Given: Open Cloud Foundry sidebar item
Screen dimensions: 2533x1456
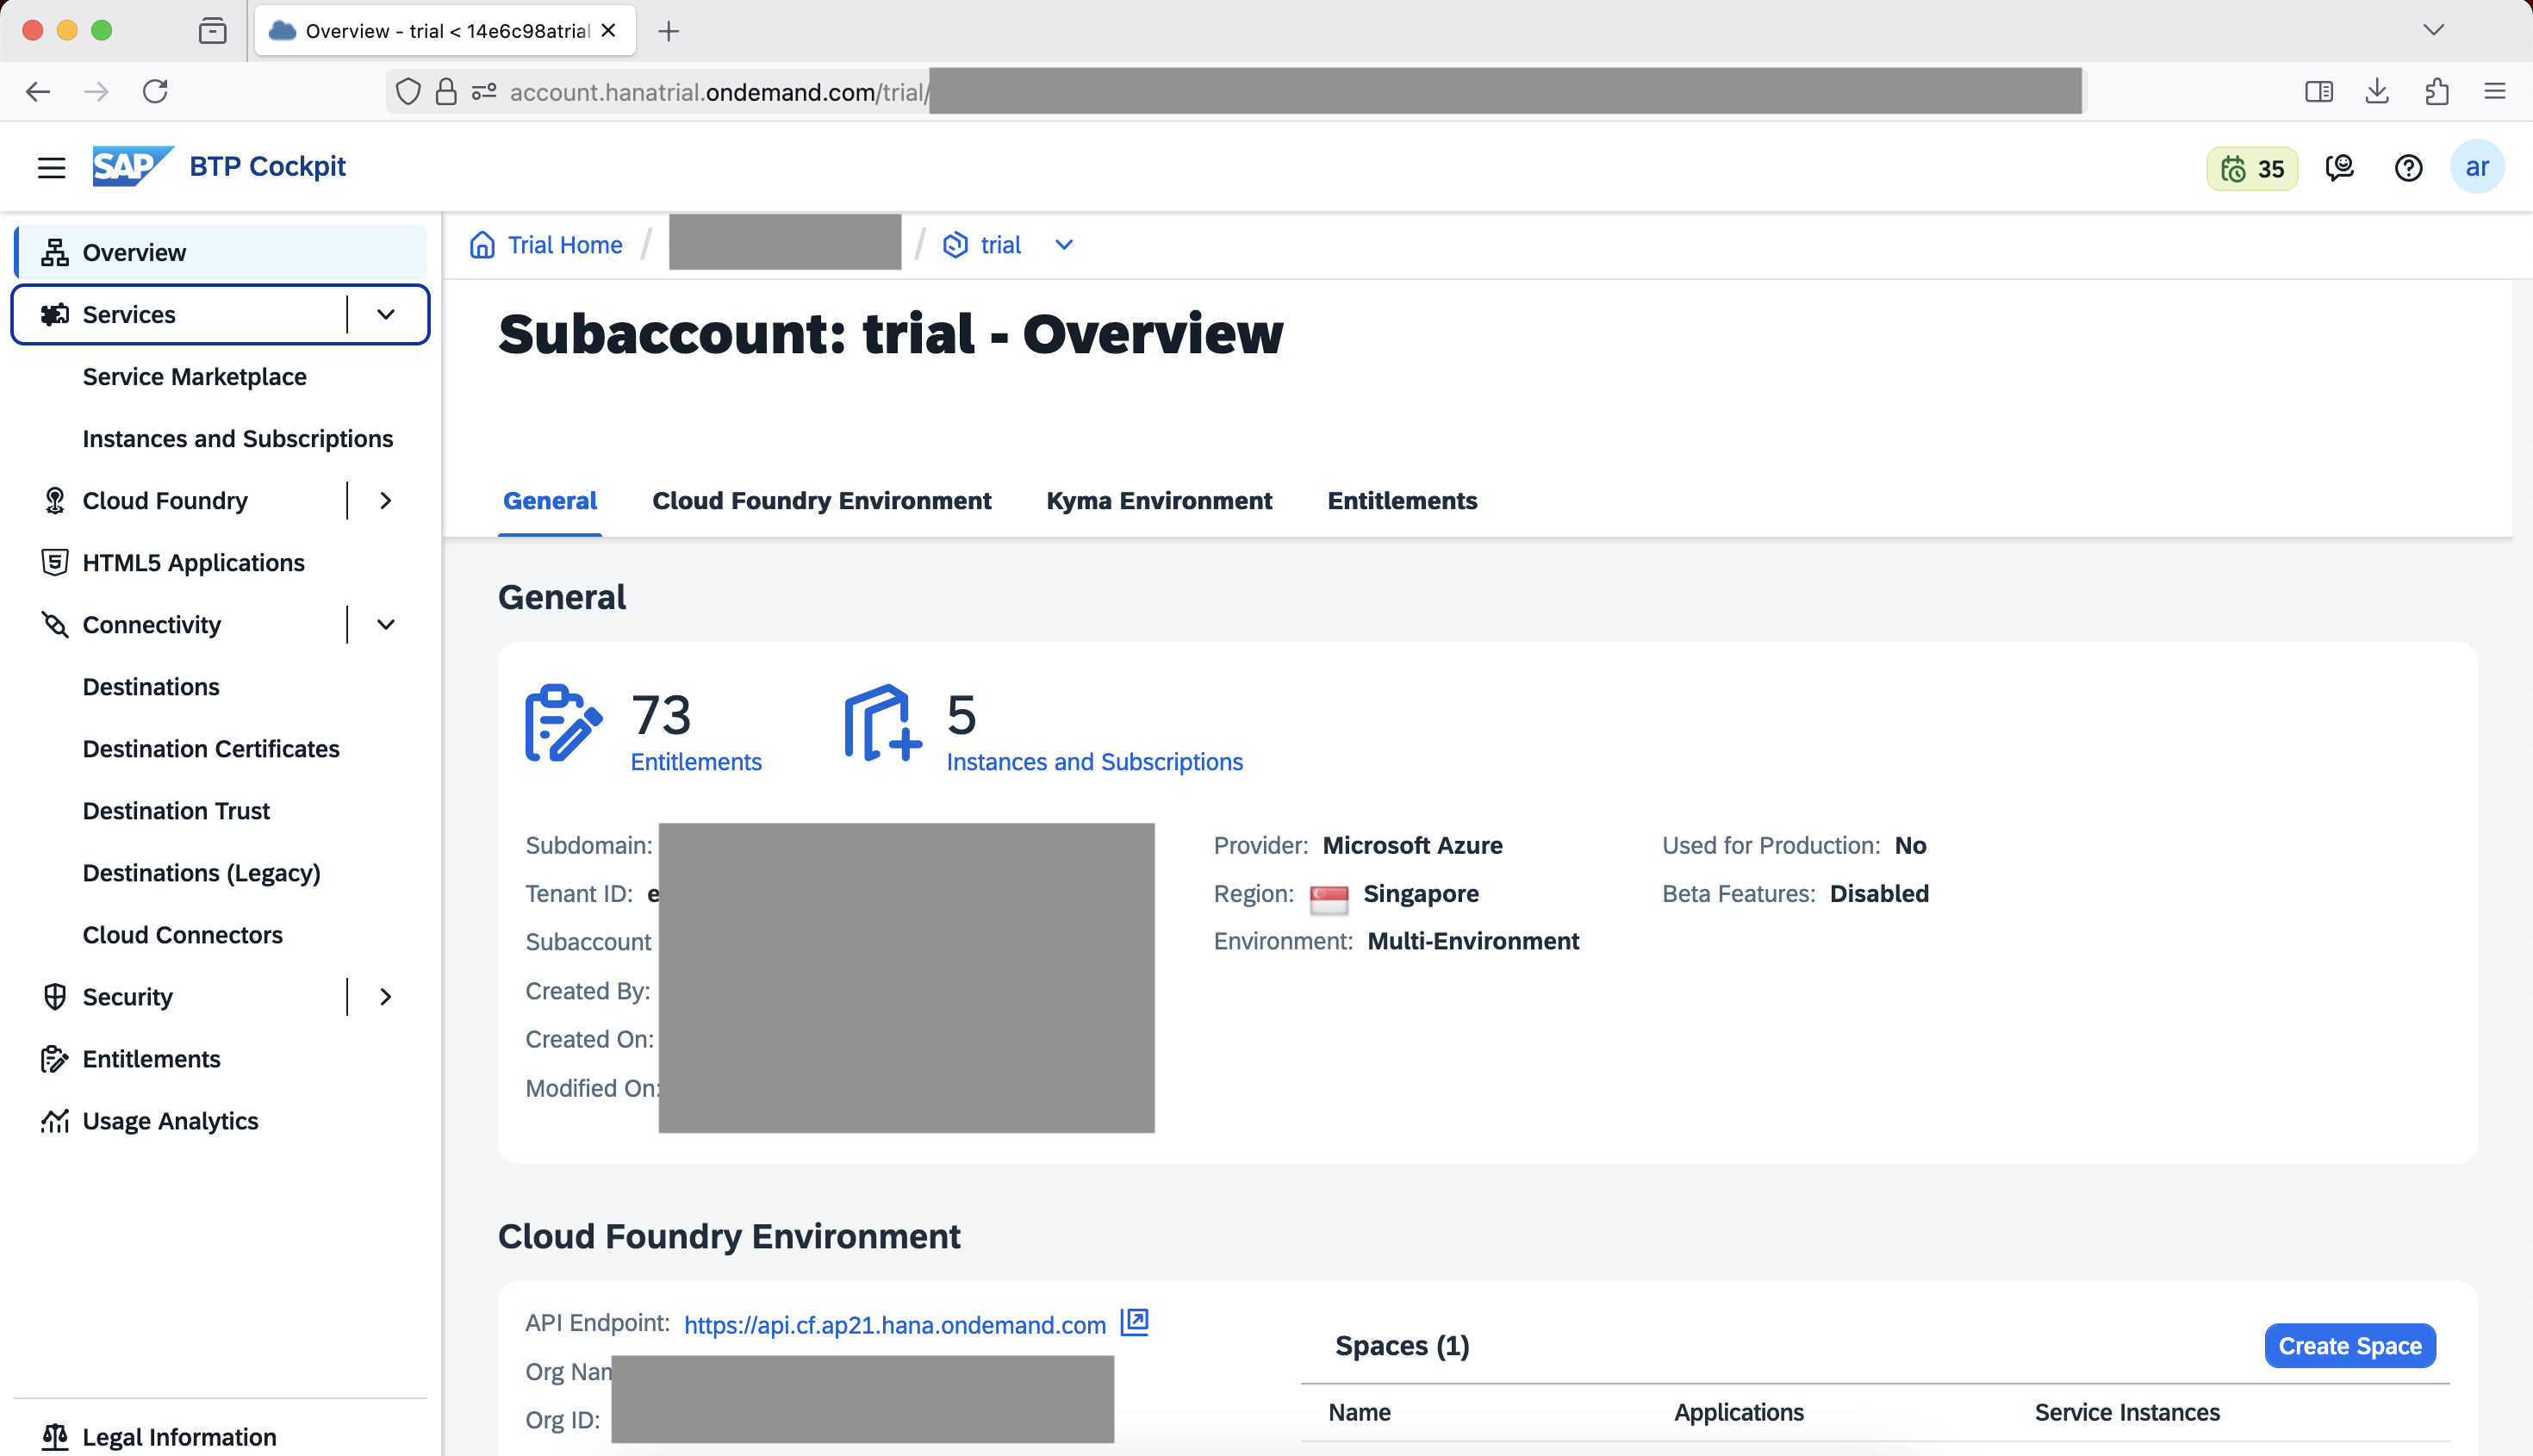Looking at the screenshot, I should click(x=165, y=501).
